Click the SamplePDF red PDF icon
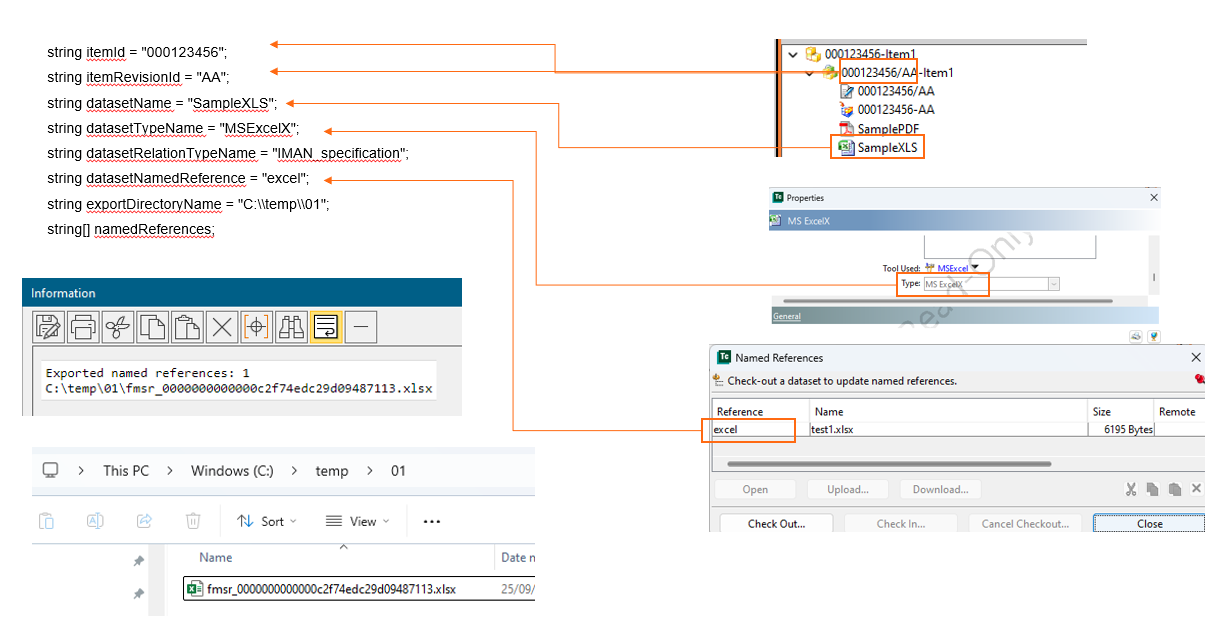The height and width of the screenshot is (624, 1216). tap(846, 129)
